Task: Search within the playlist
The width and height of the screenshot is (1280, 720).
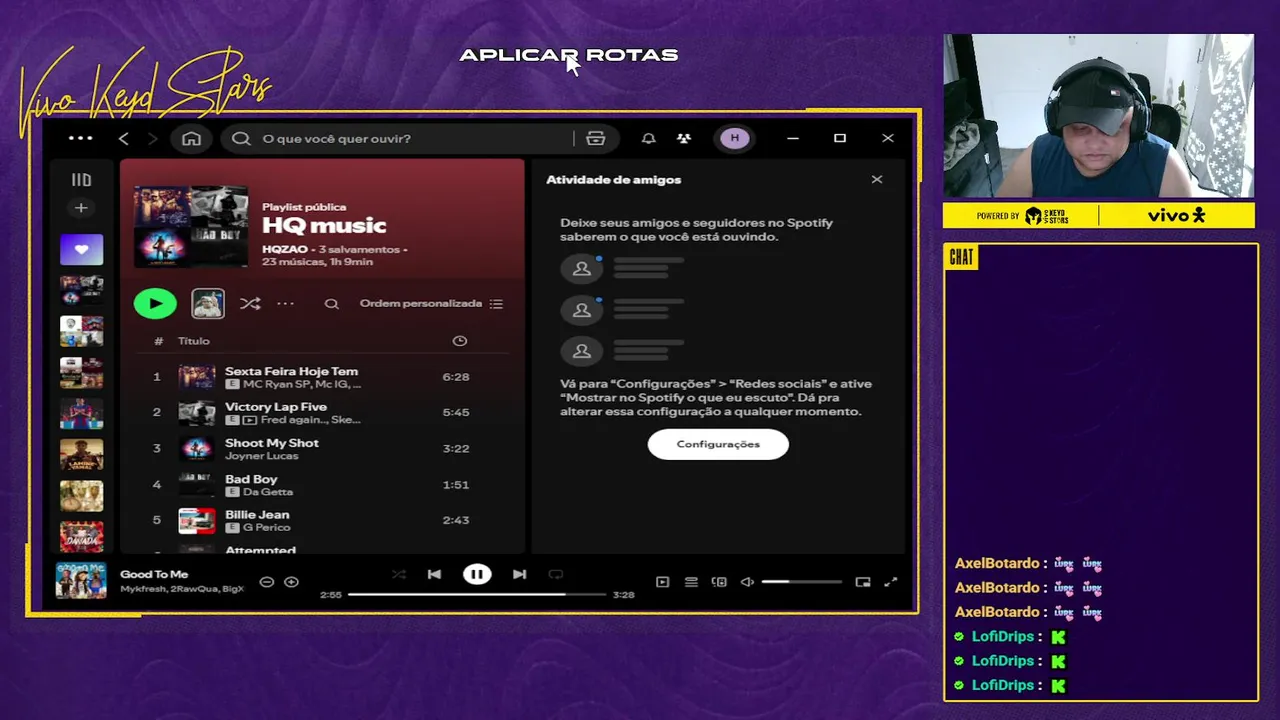Action: [x=331, y=304]
